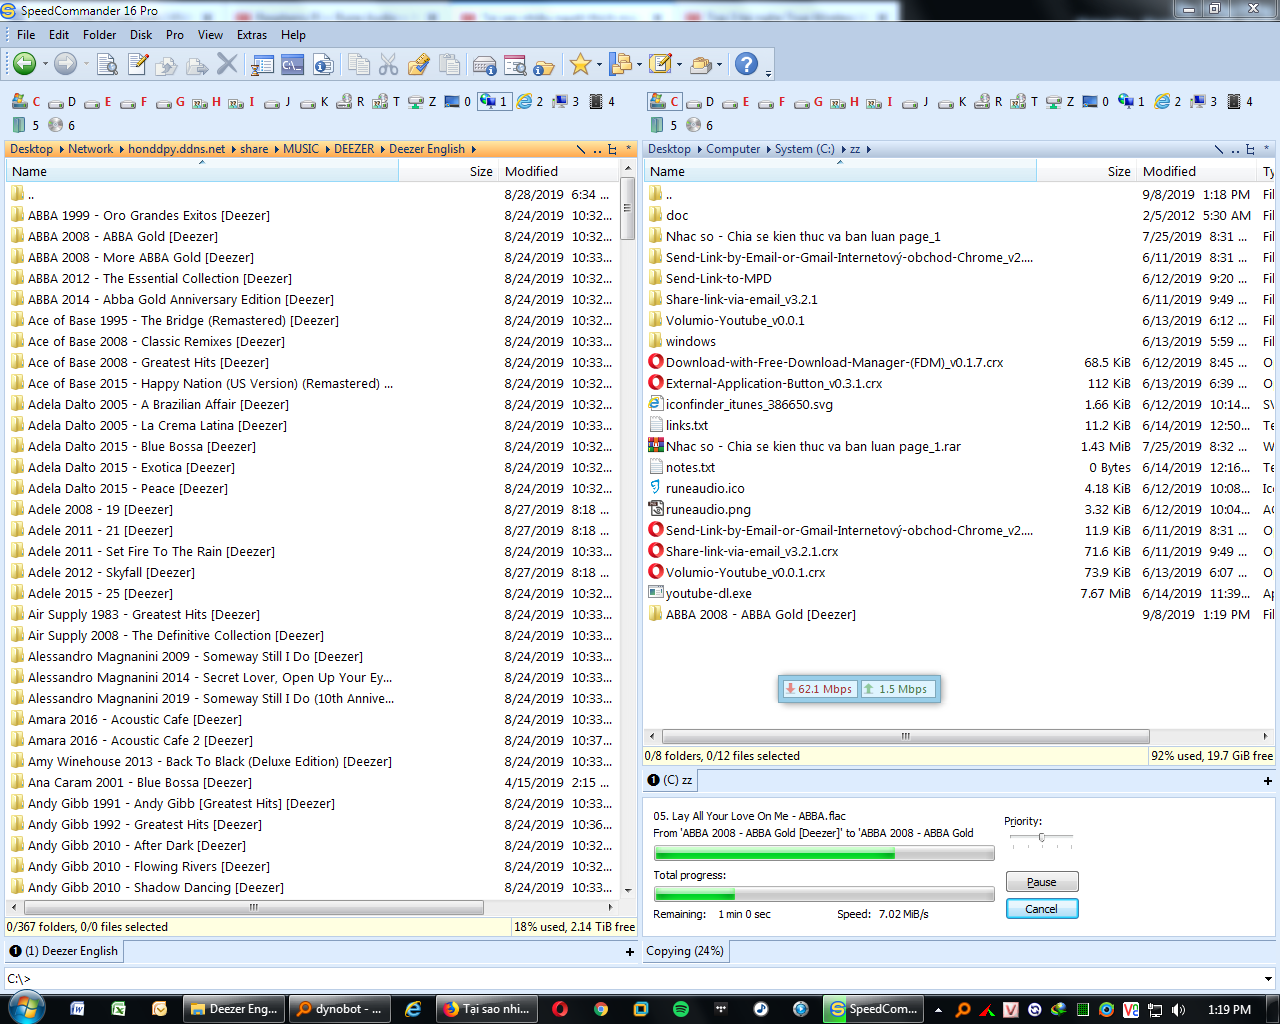Open the File menu
Image resolution: width=1280 pixels, height=1024 pixels.
click(26, 34)
